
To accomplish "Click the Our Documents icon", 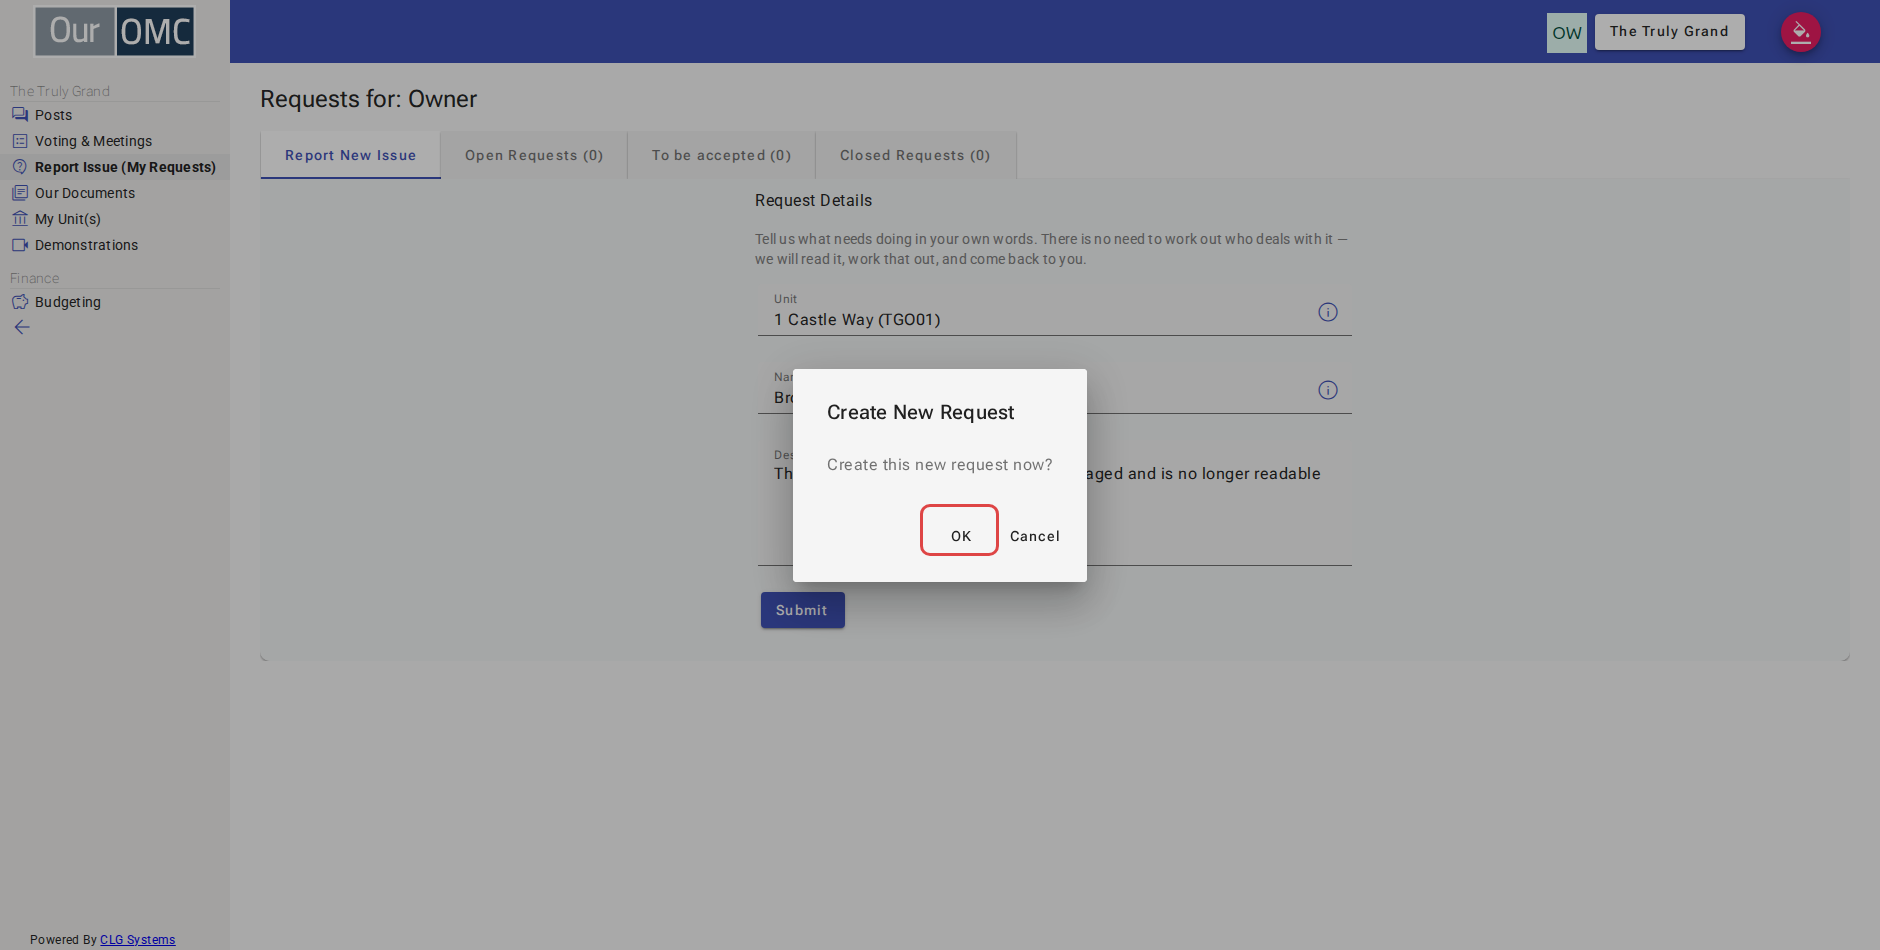I will pyautogui.click(x=20, y=193).
